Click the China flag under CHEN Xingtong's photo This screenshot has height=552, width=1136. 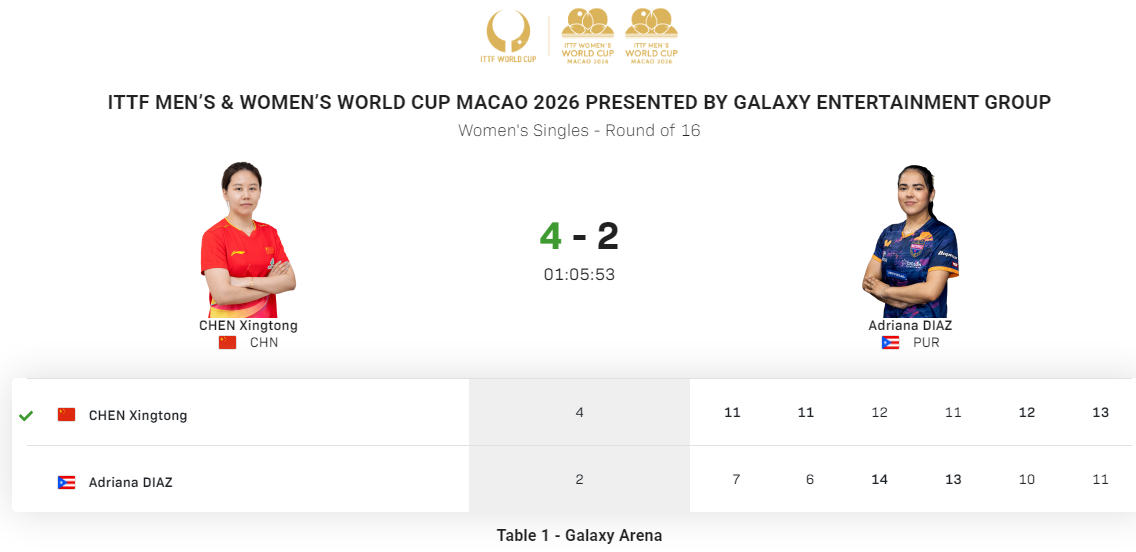click(227, 343)
